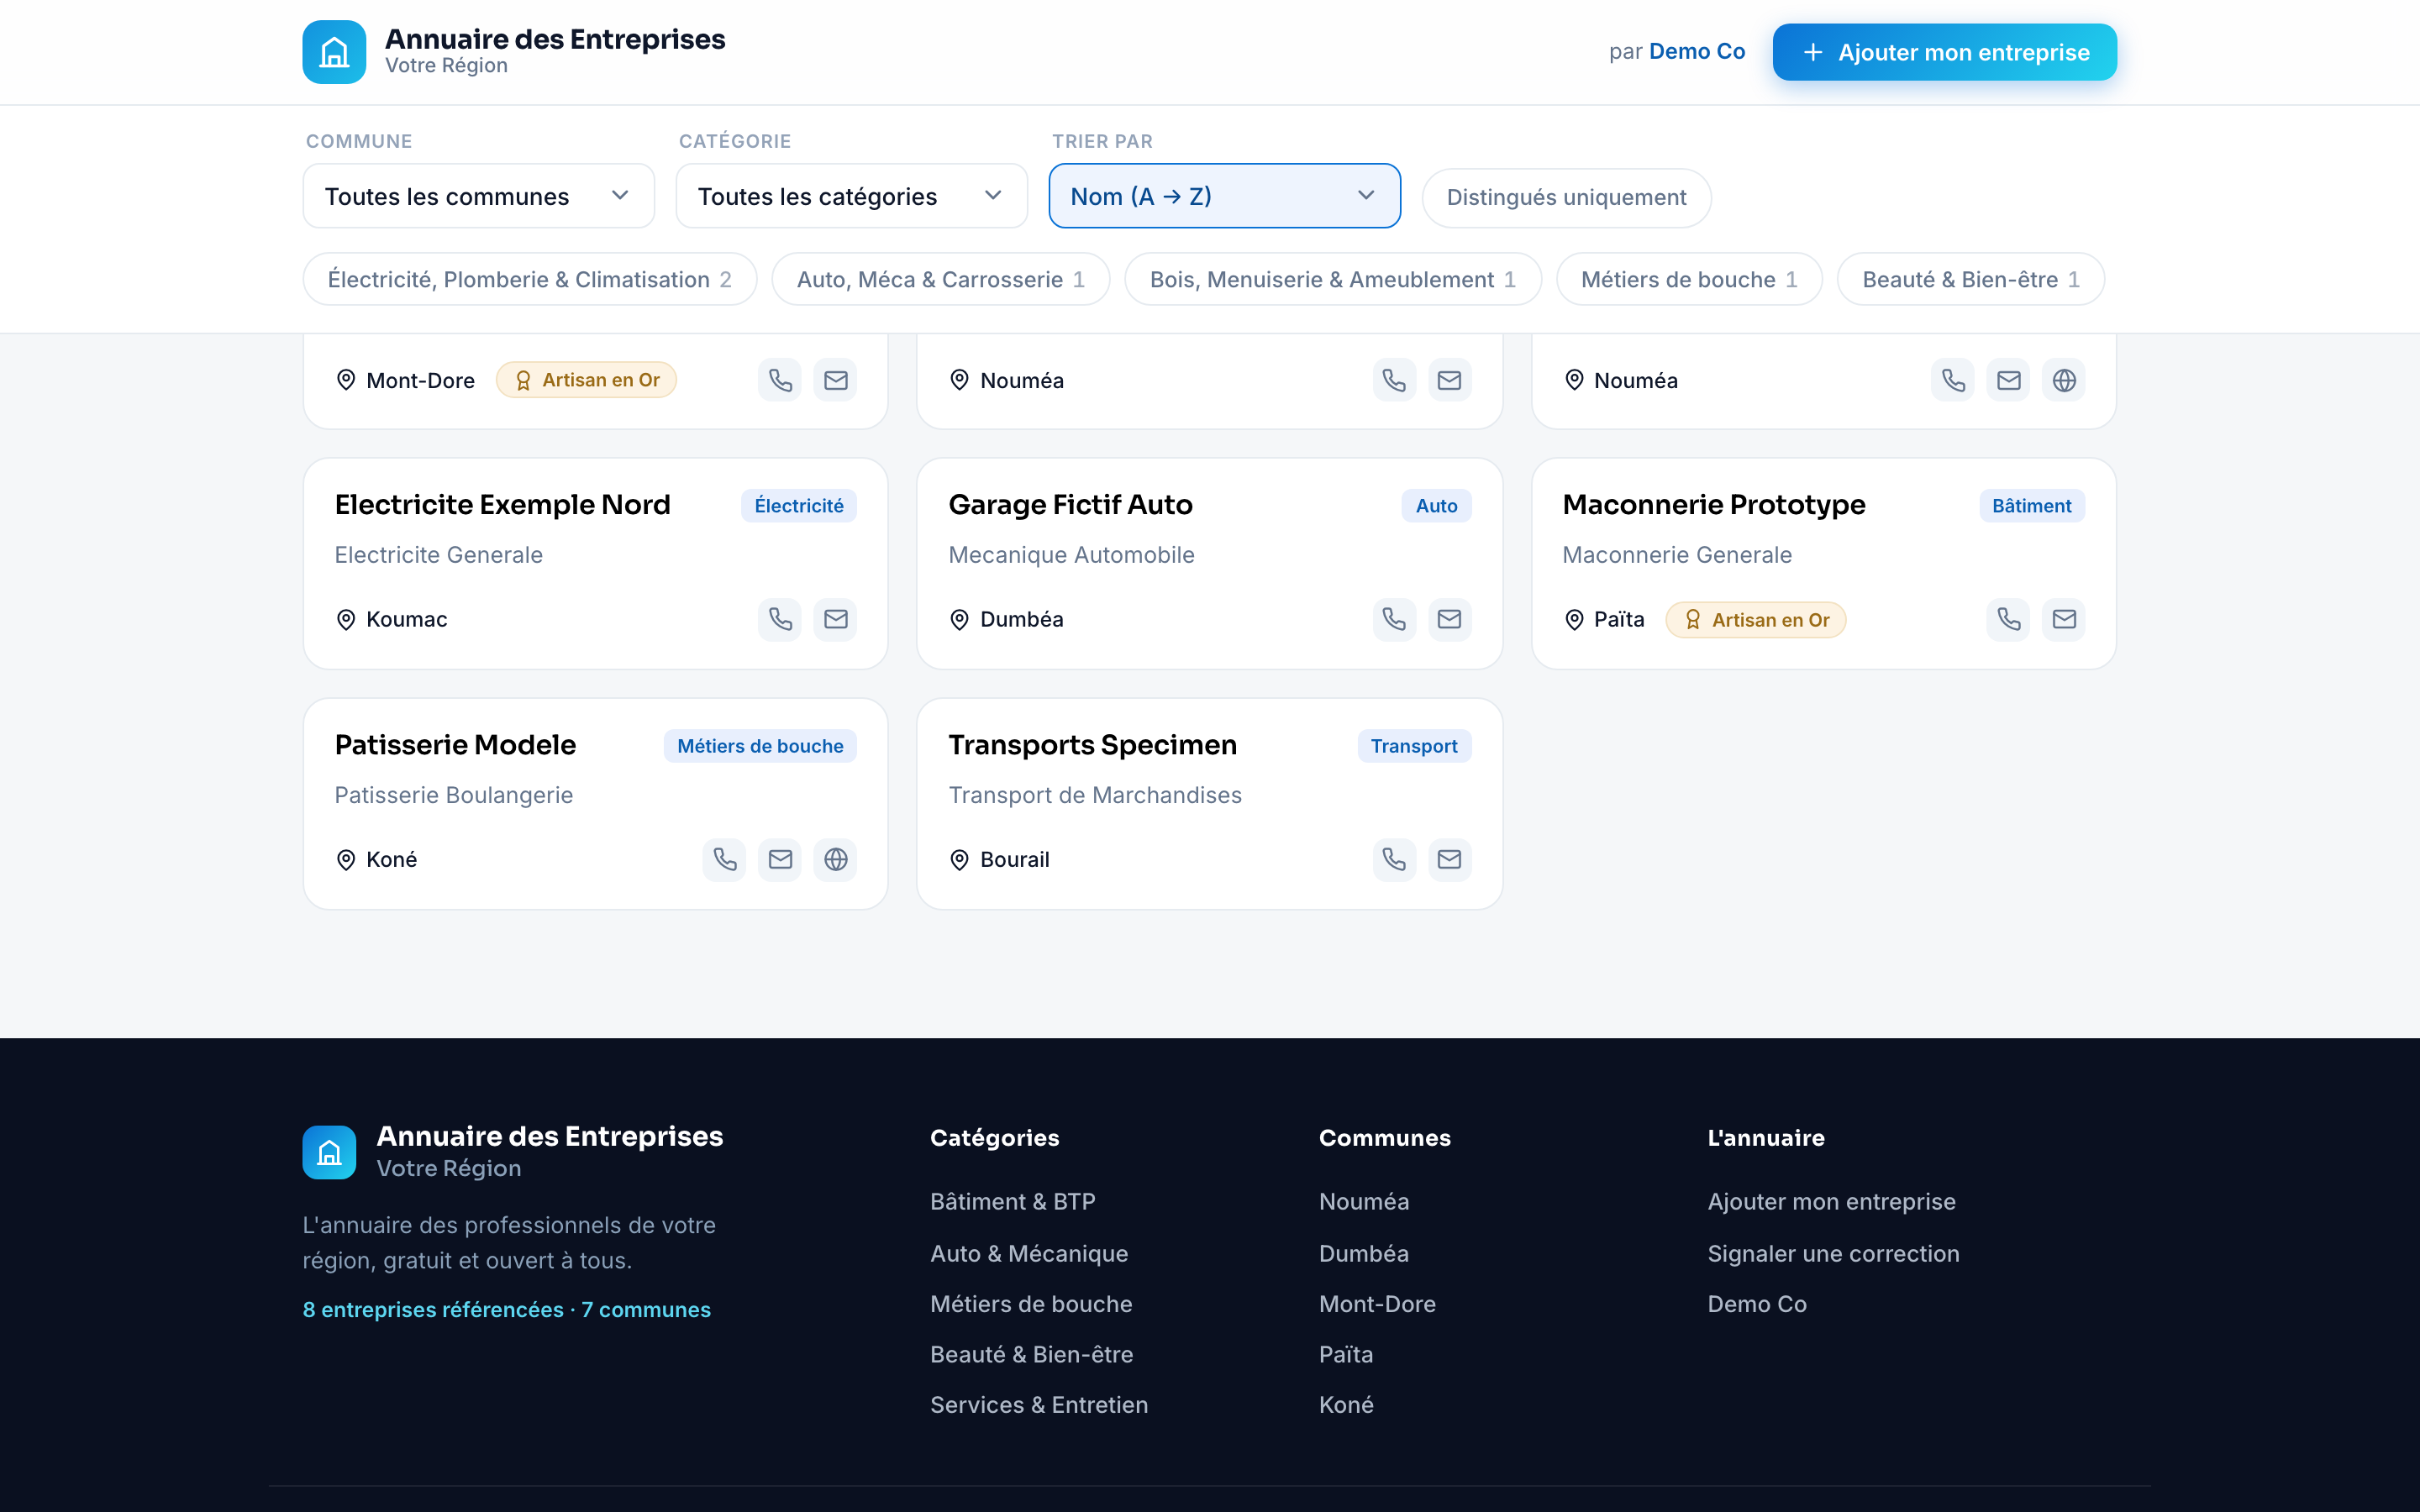Screen dimensions: 2420x1512
Task: Open website globe icon on Nouméa card
Action: (2064, 380)
